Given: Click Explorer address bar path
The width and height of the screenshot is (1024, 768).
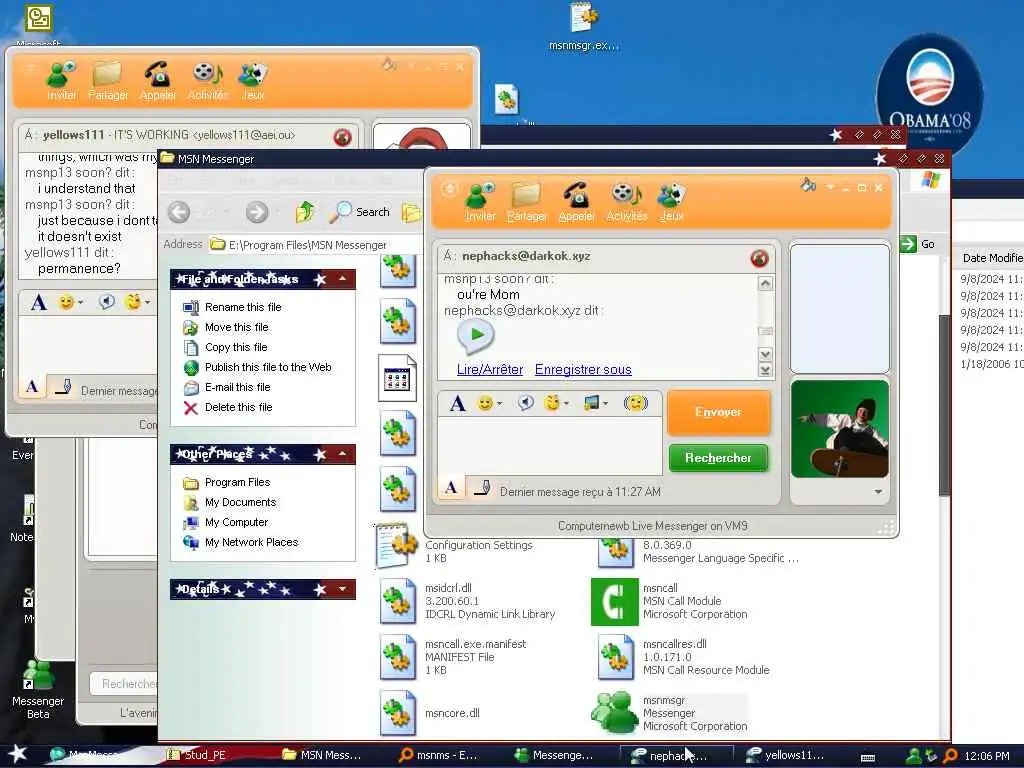Looking at the screenshot, I should click(x=308, y=245).
